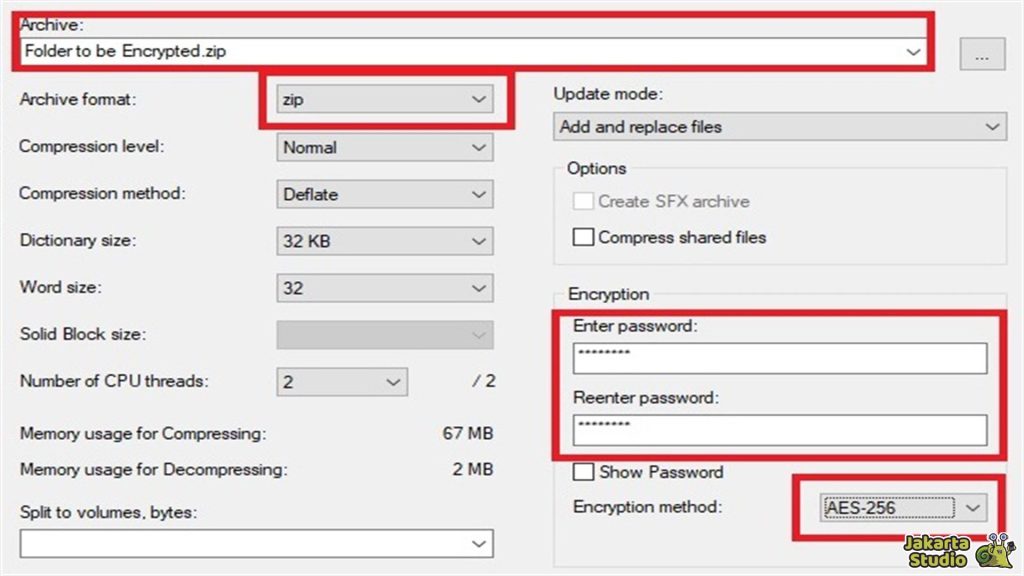The width and height of the screenshot is (1024, 576).
Task: Expand the Compression method options
Action: pos(479,194)
